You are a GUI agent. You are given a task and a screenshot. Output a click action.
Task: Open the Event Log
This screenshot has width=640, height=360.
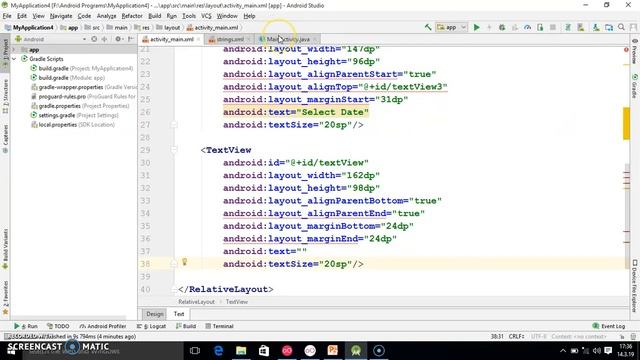tap(609, 326)
